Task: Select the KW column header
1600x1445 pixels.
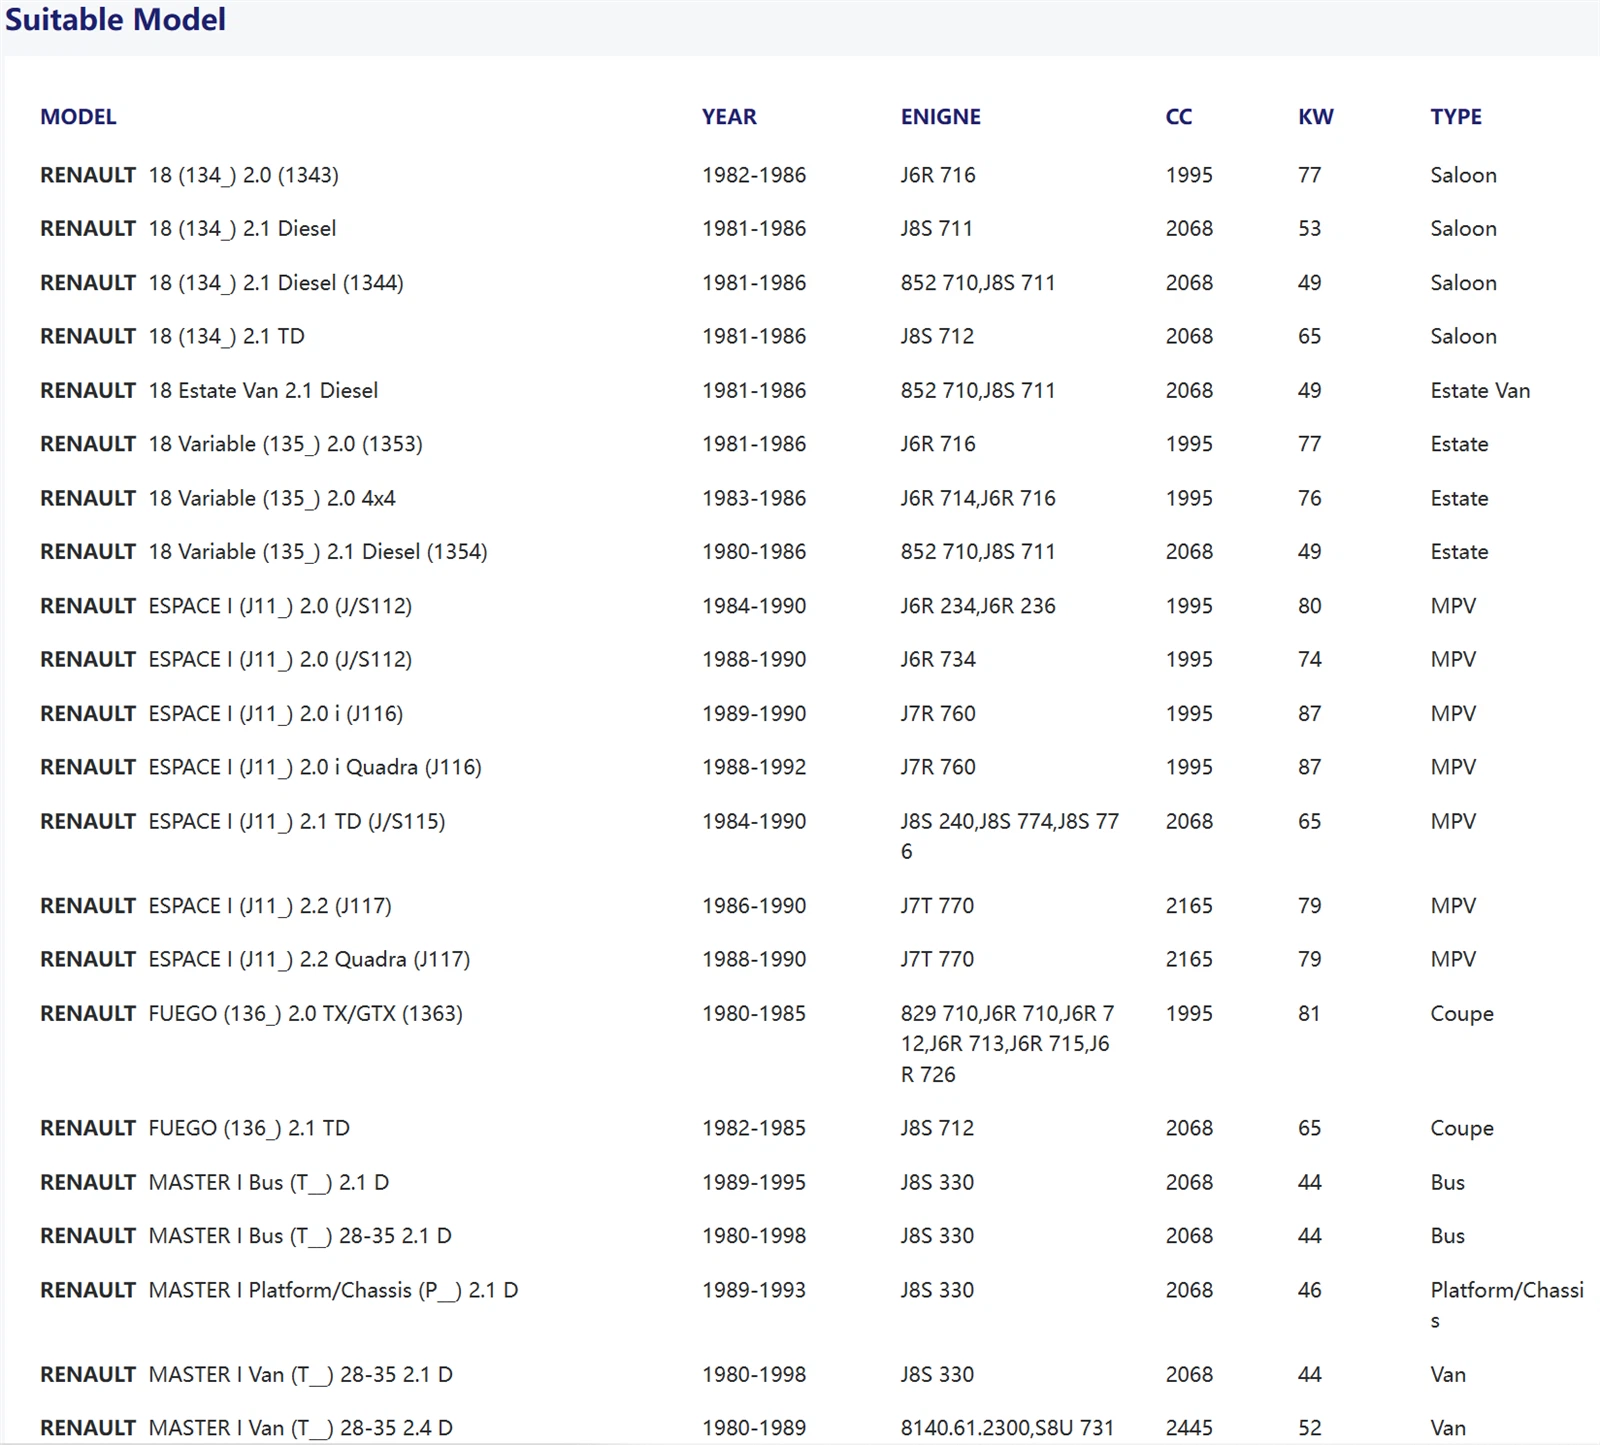Action: 1316,117
